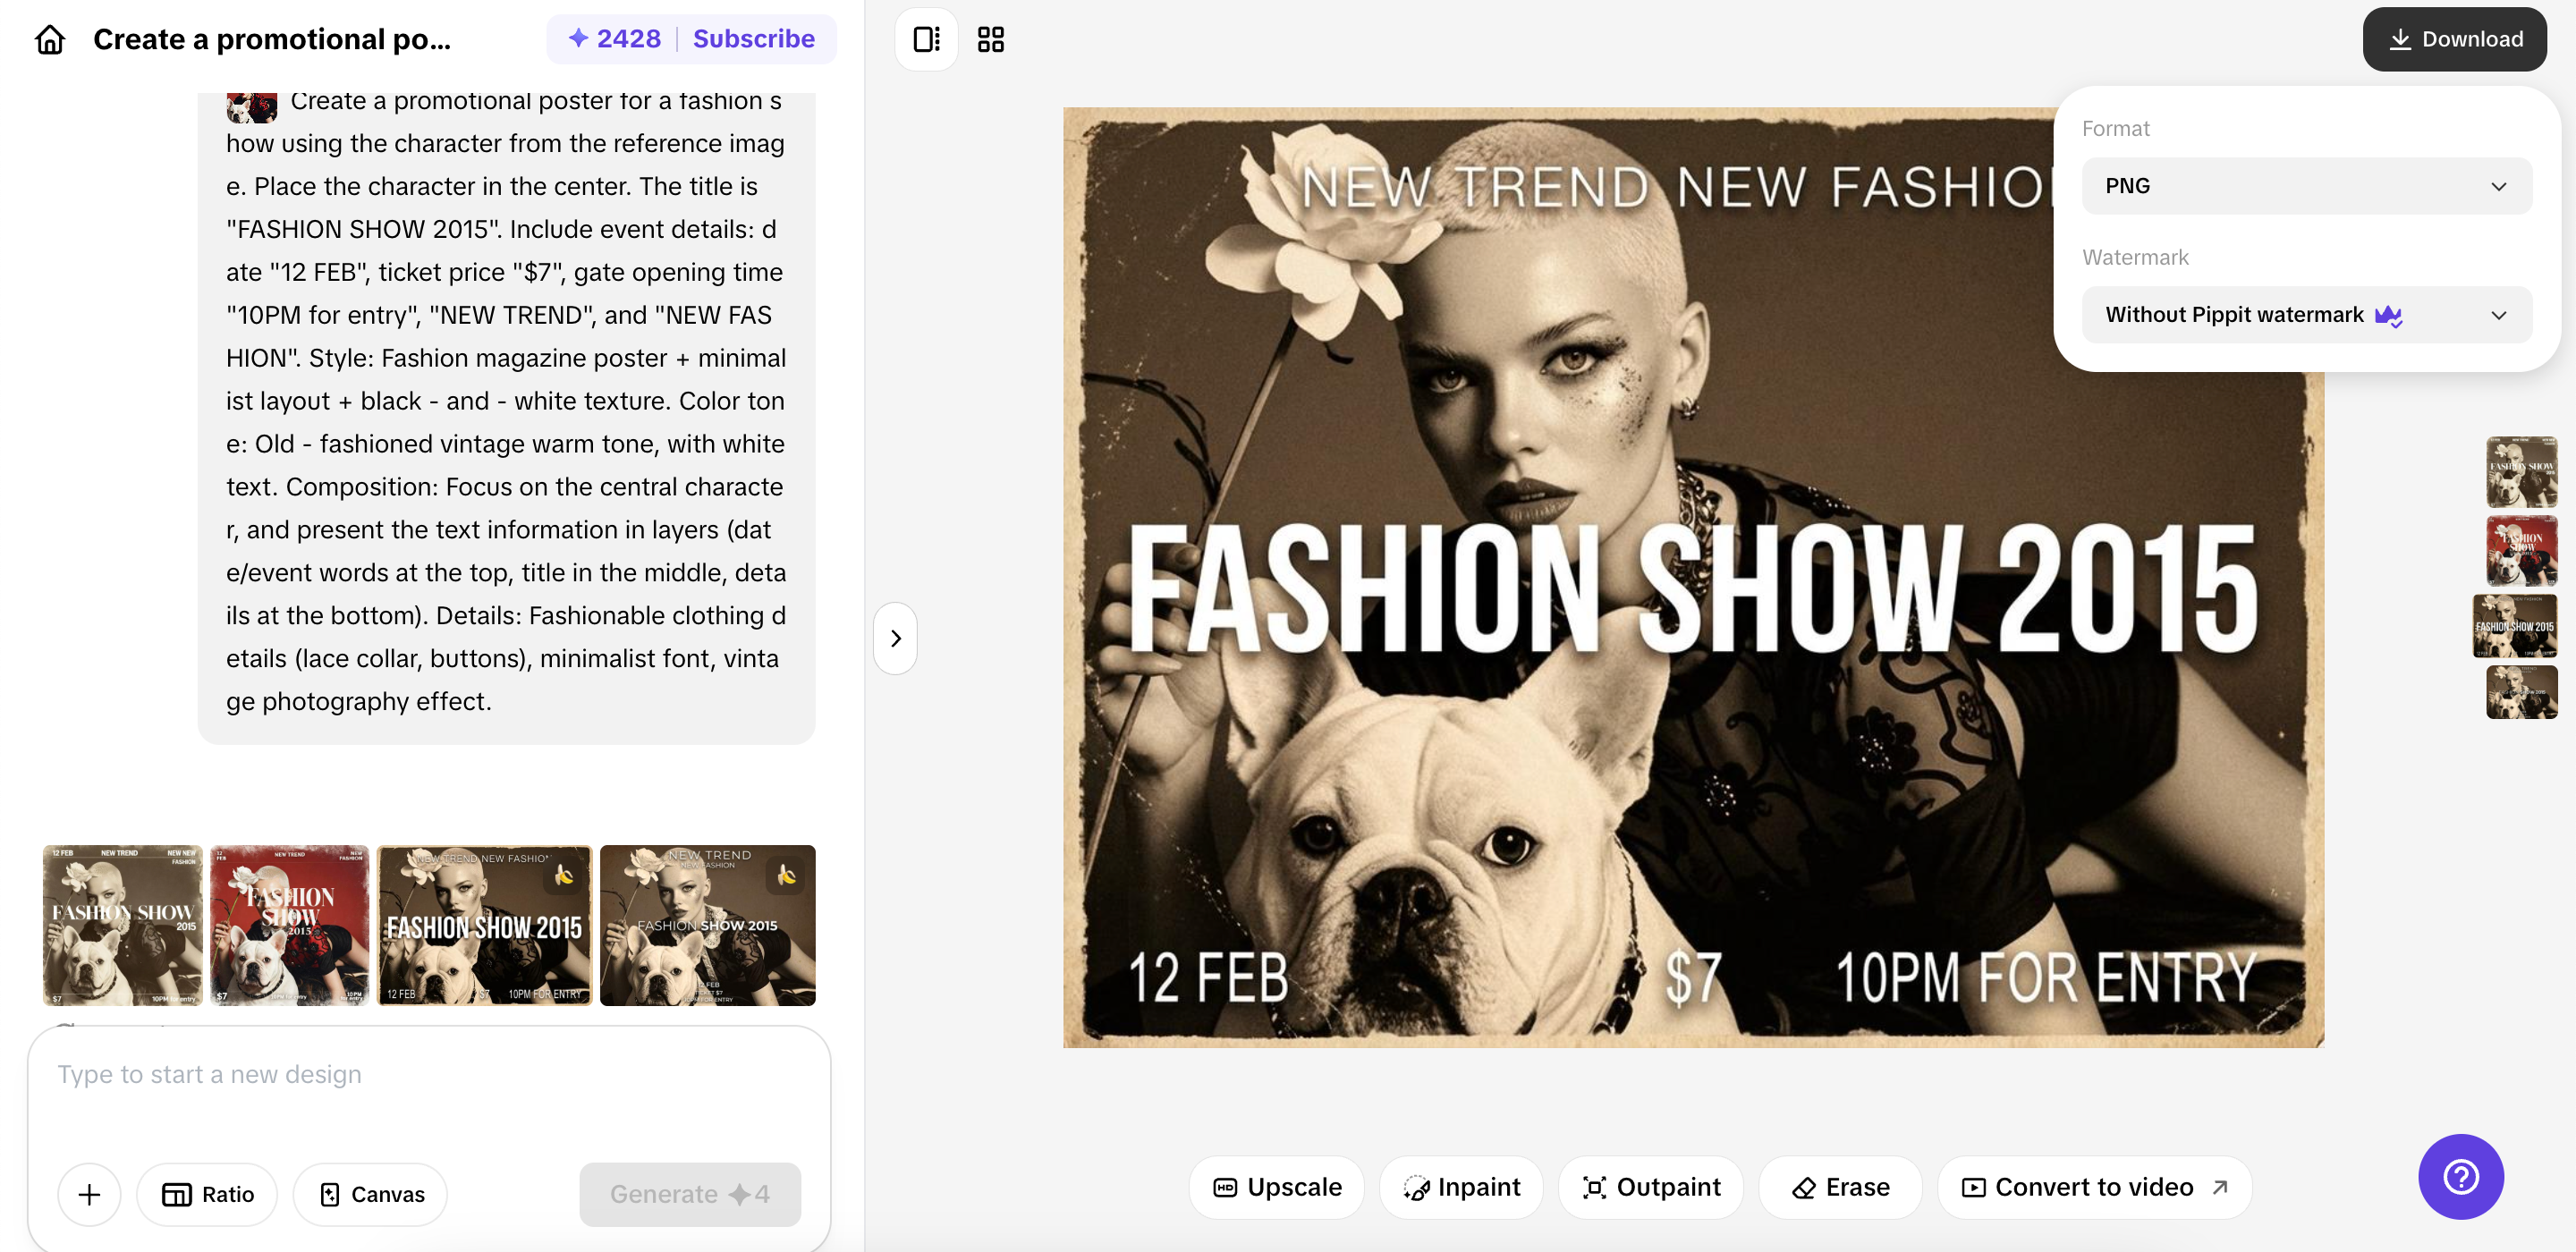
Task: Open the Canvas option
Action: point(371,1194)
